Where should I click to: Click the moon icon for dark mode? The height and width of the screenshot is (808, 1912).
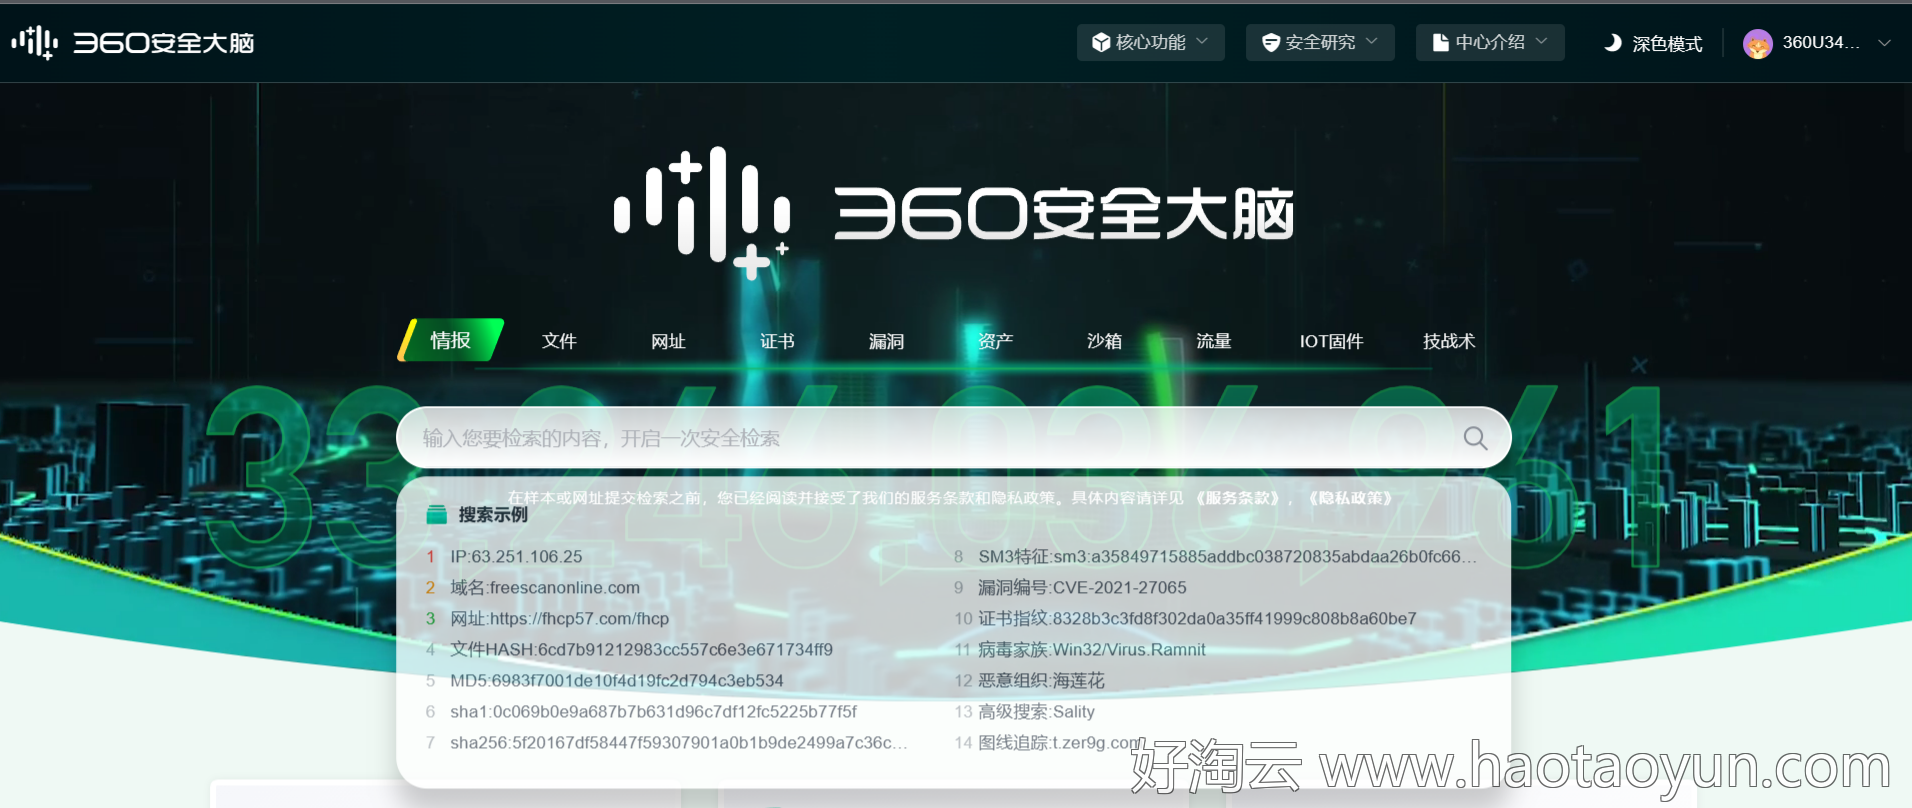1612,43
